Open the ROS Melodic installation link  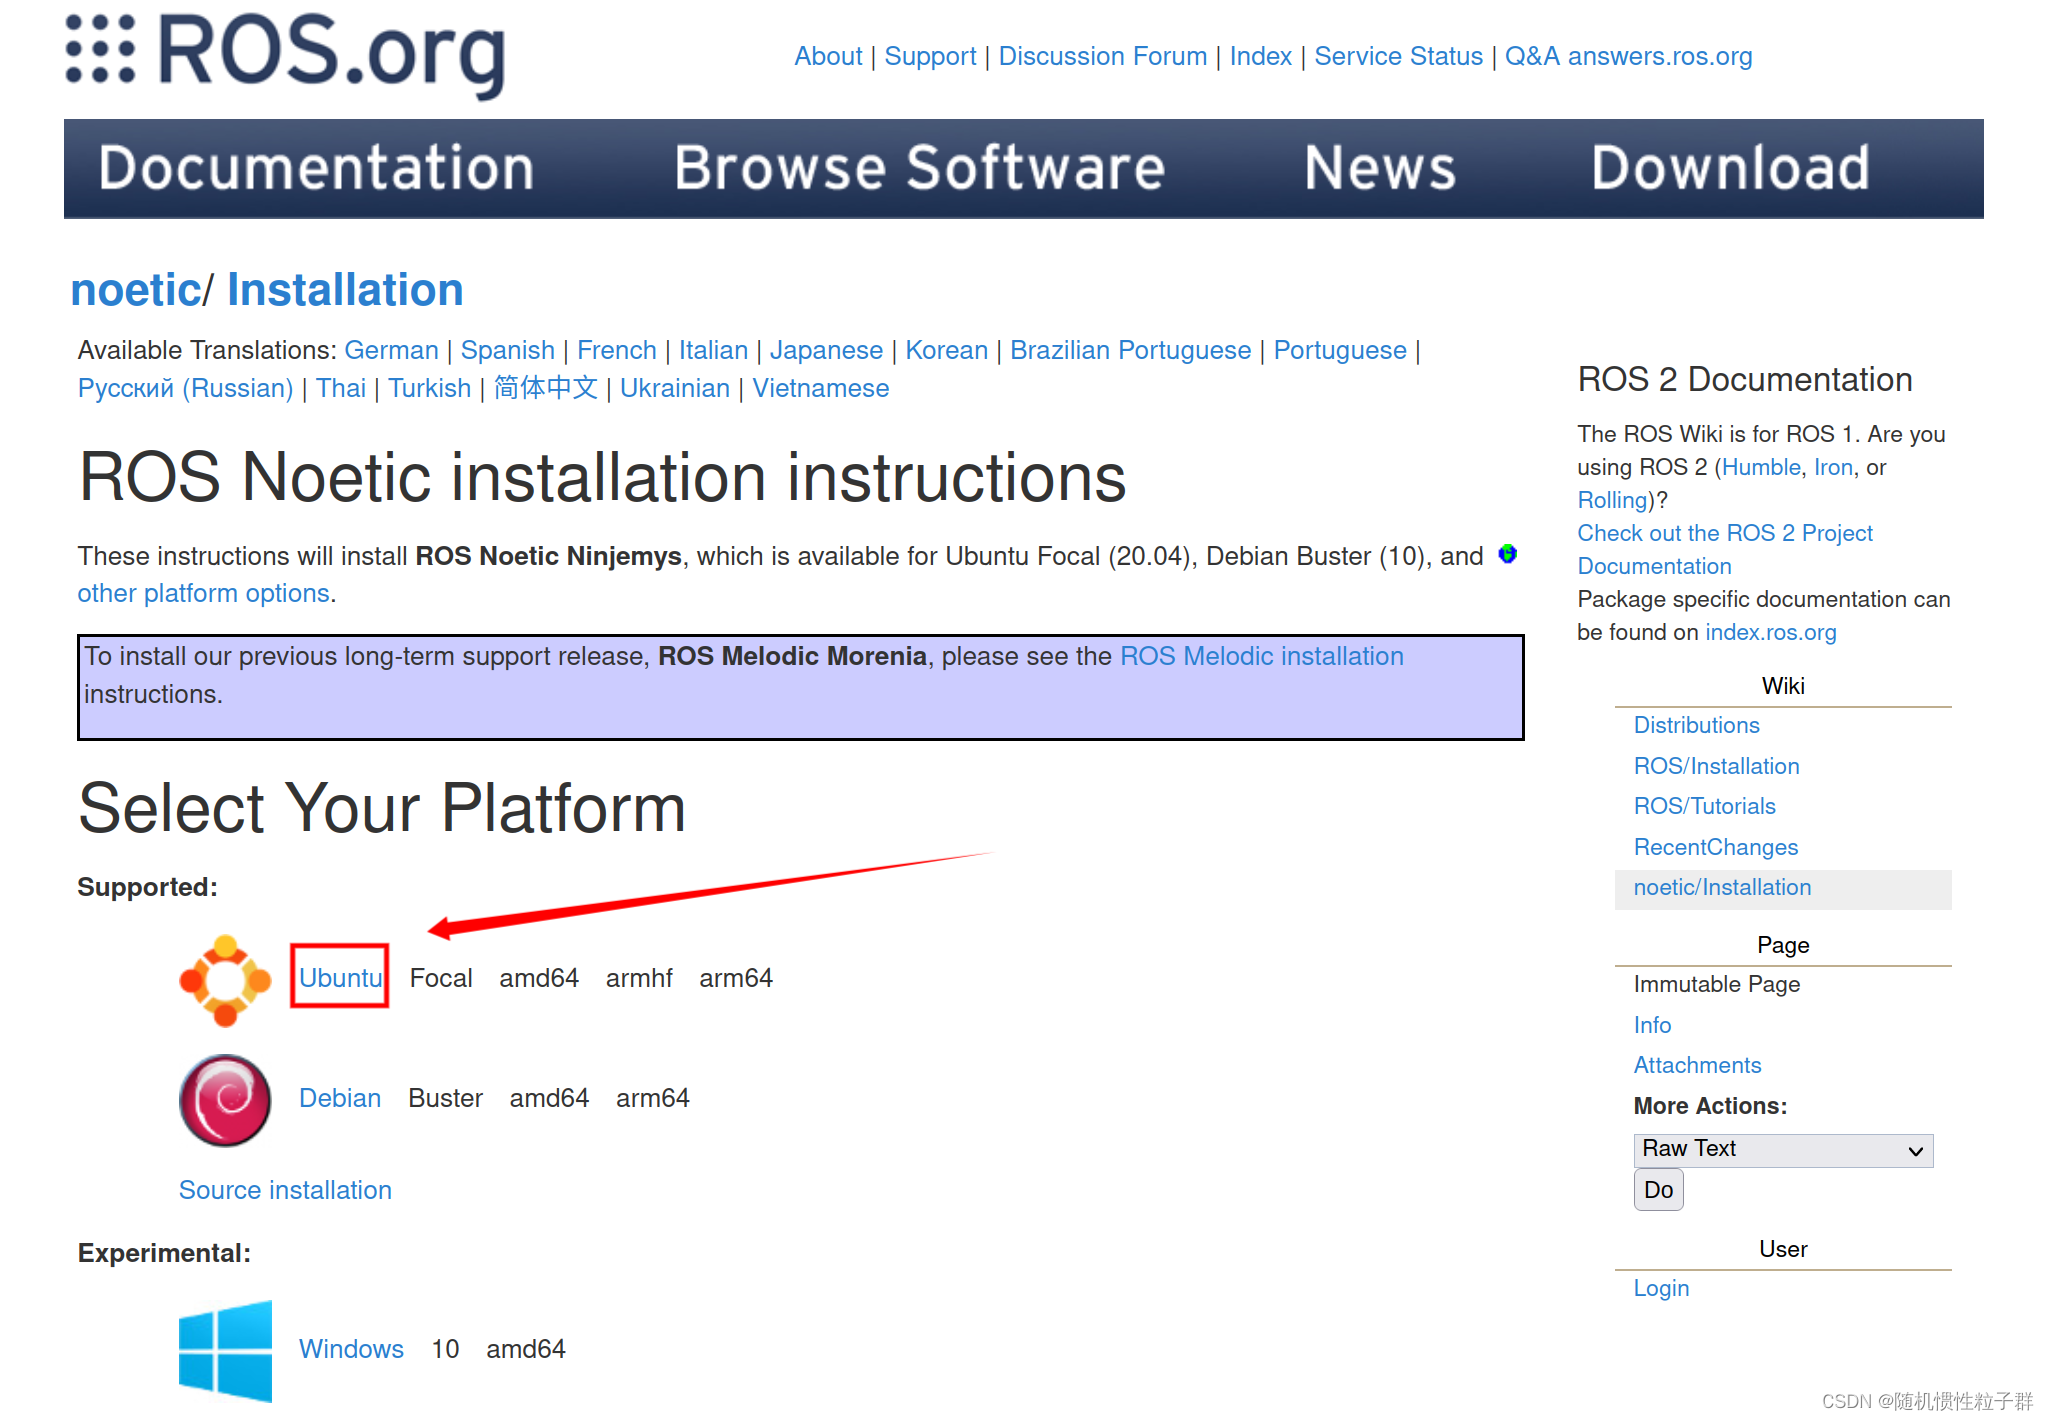tap(1261, 656)
